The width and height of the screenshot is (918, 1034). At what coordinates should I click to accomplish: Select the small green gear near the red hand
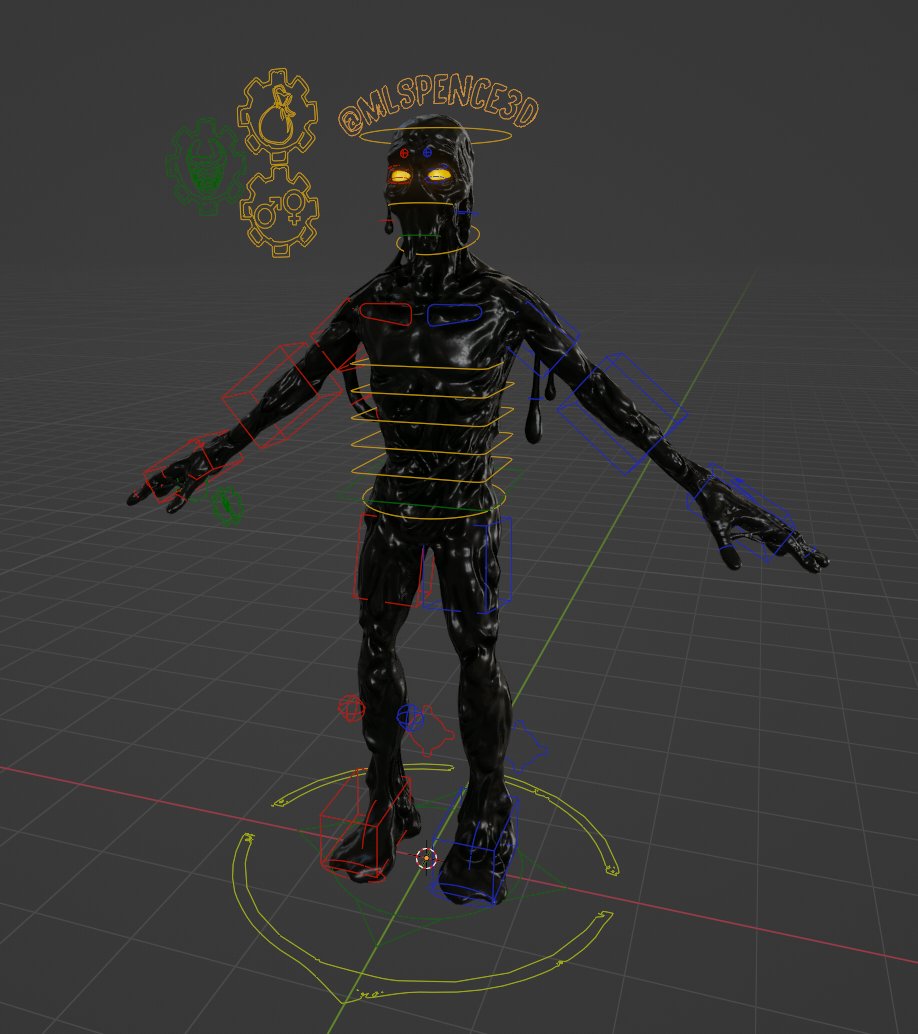pos(228,506)
